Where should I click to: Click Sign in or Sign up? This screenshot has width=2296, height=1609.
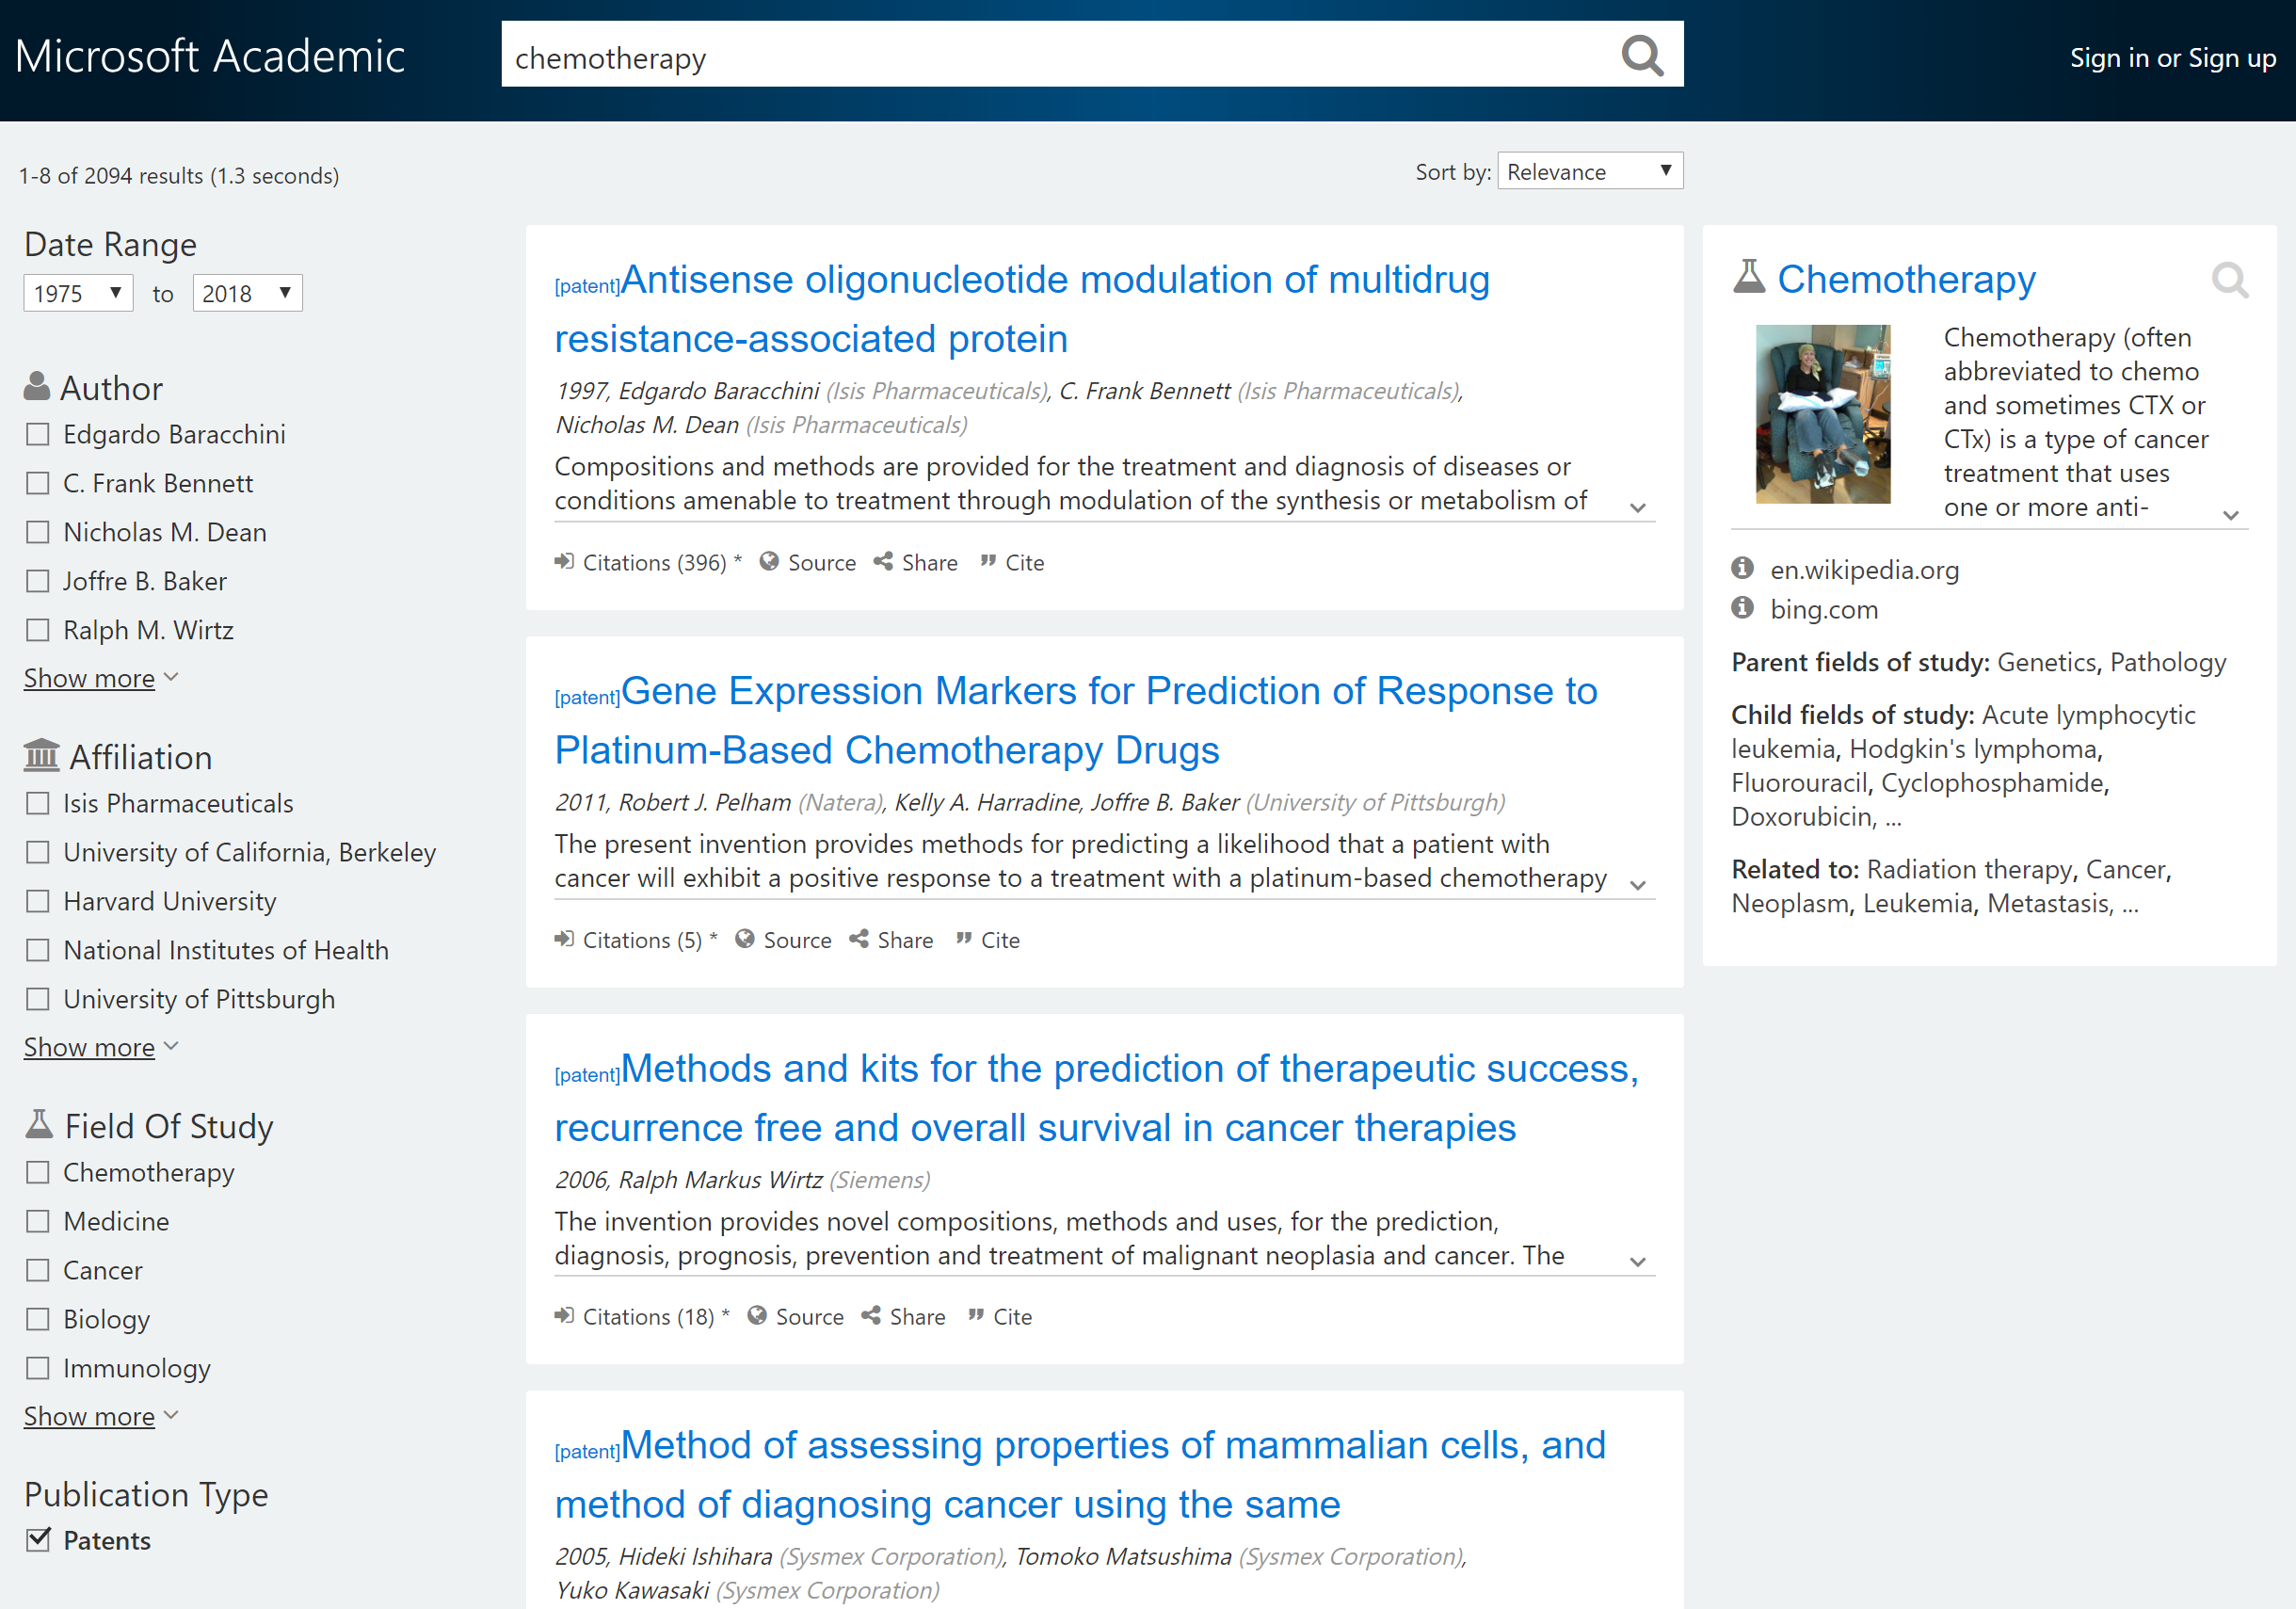pyautogui.click(x=2172, y=58)
